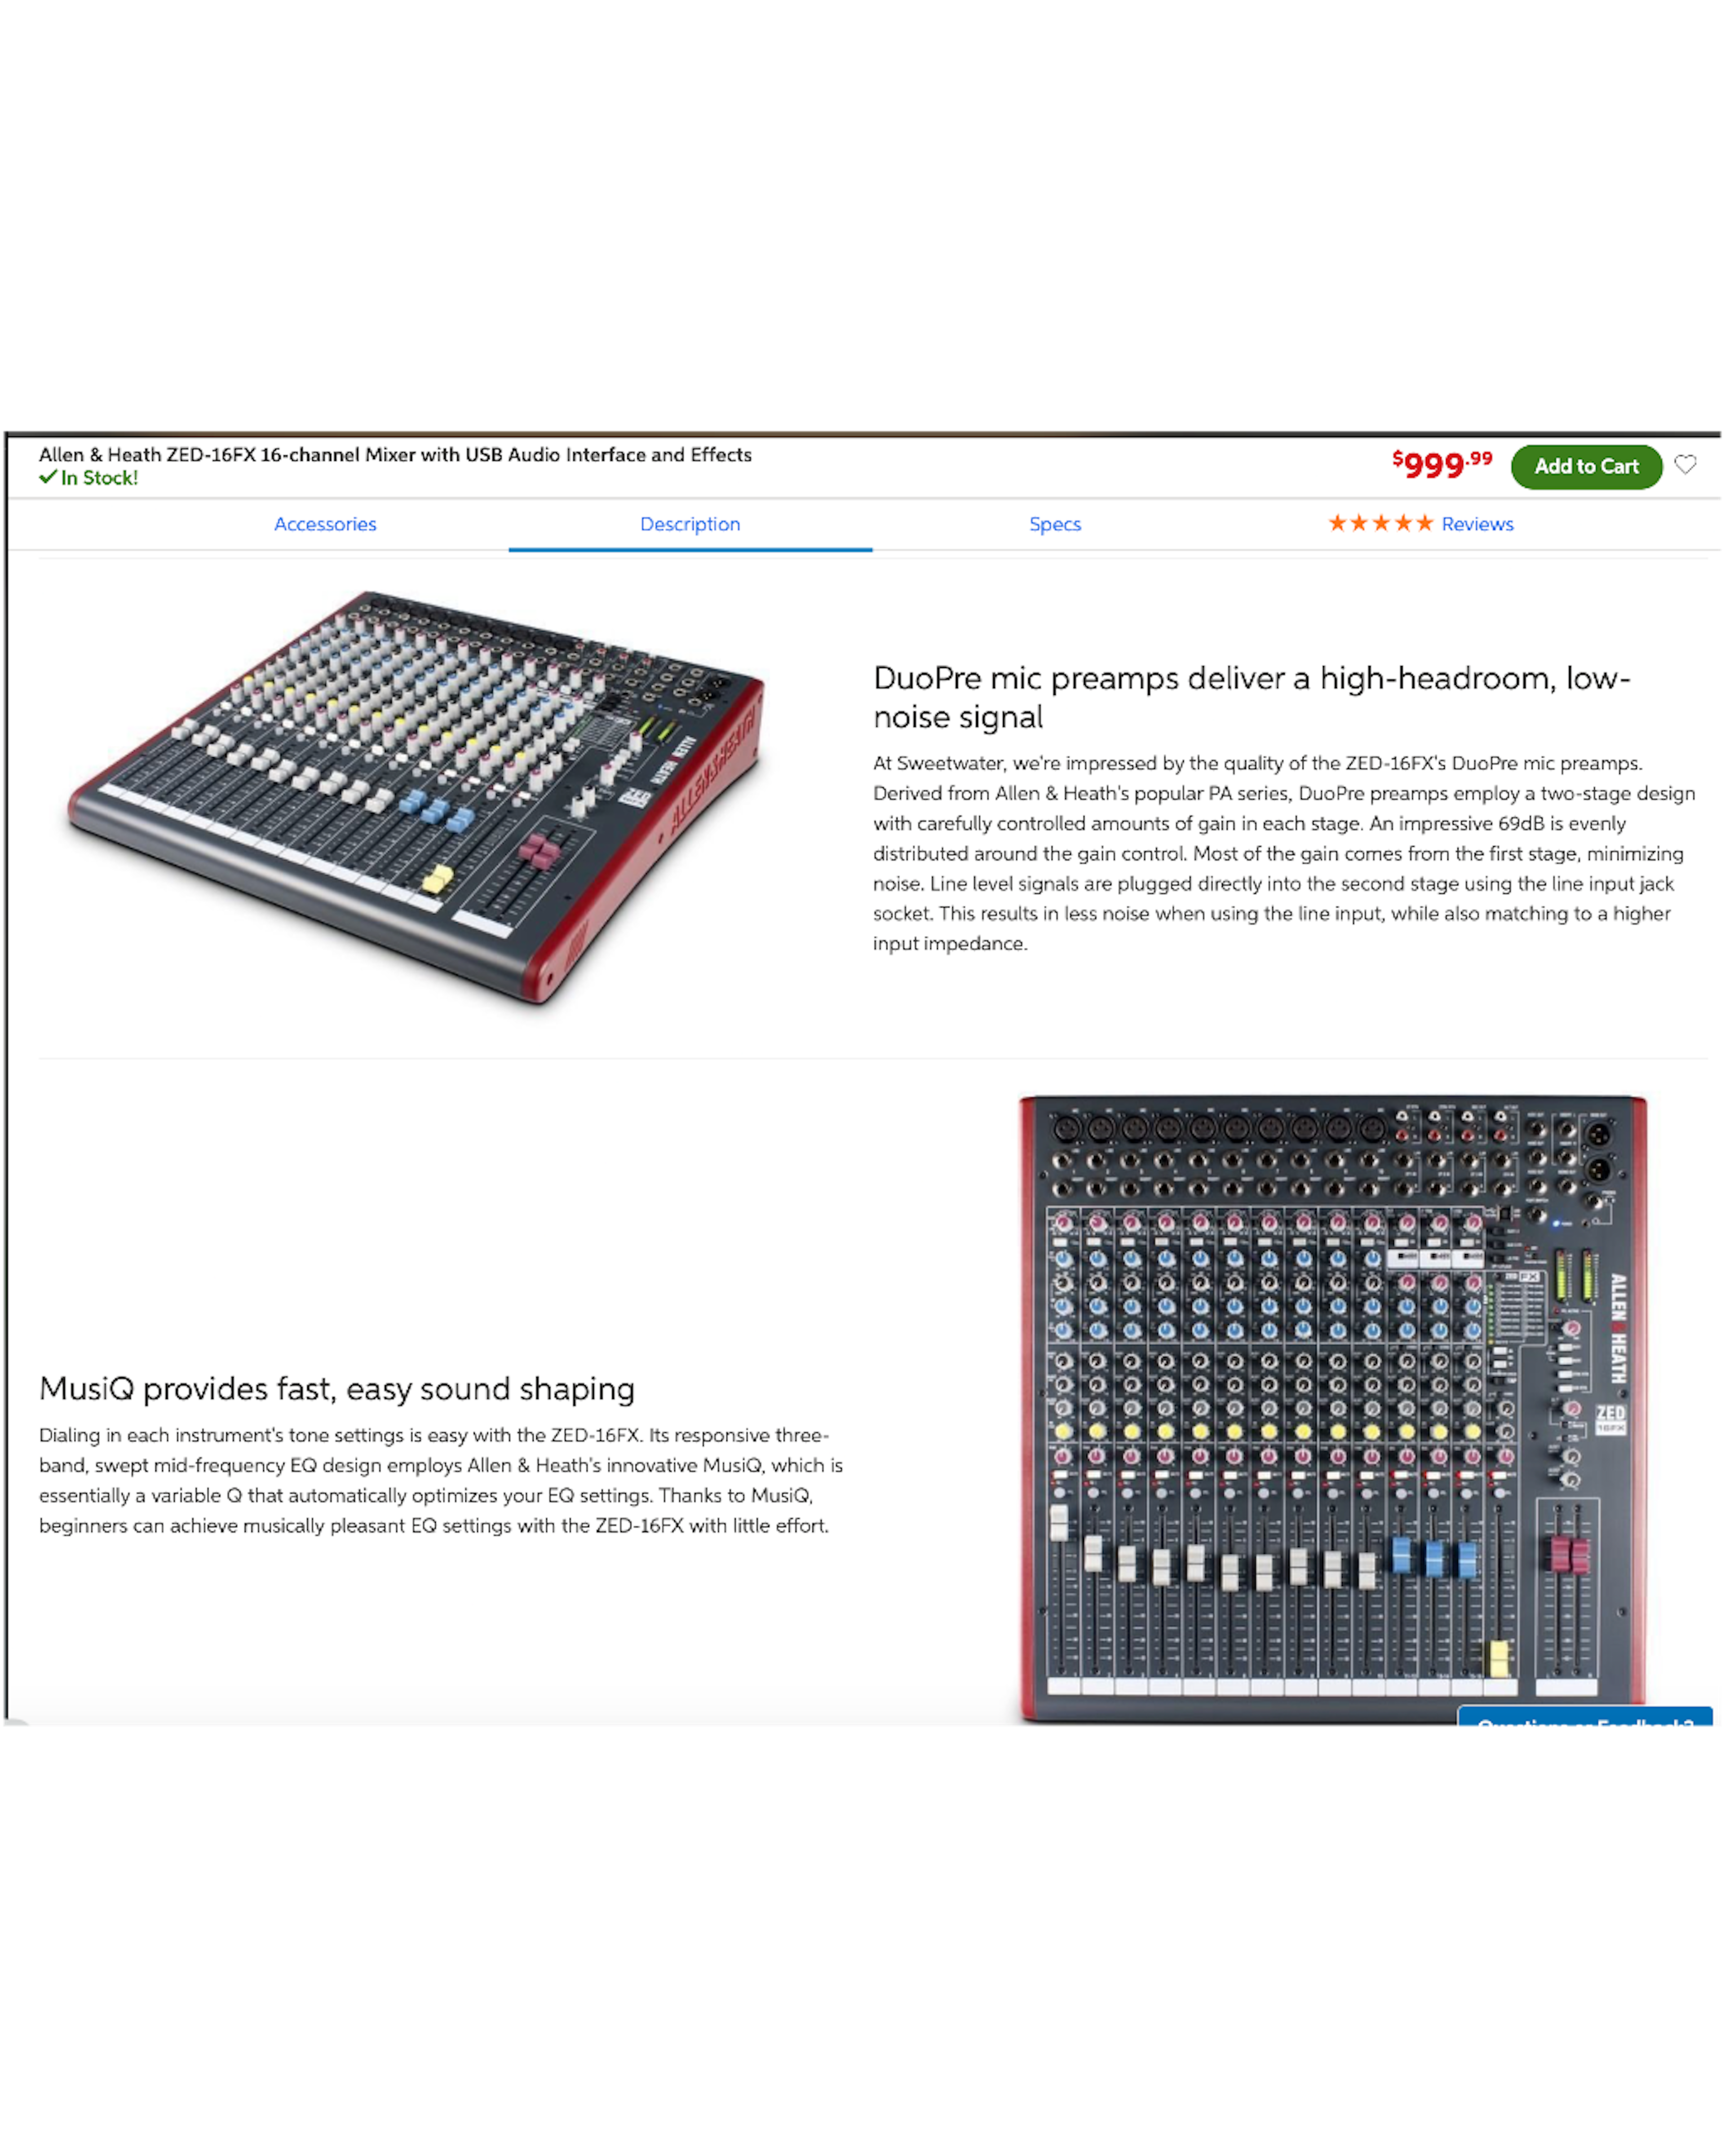Viewport: 1725px width, 2156px height.
Task: Open the Questions or Feedback button
Action: coord(1584,1716)
